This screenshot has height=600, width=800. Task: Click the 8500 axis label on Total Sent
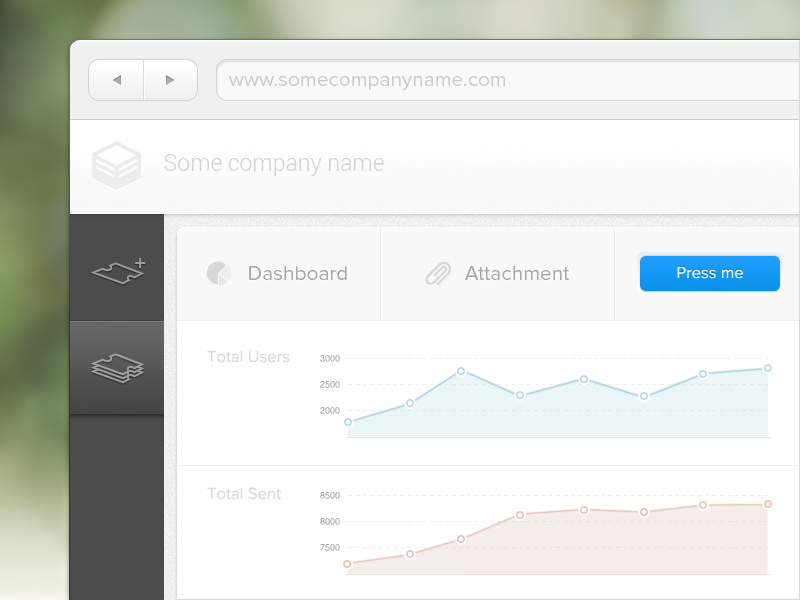pos(330,495)
